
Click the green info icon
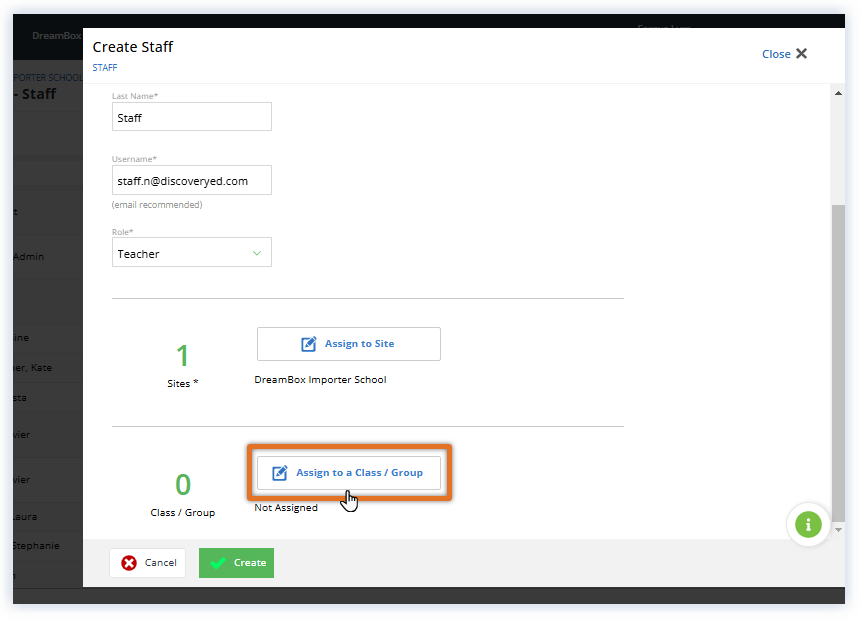808,525
